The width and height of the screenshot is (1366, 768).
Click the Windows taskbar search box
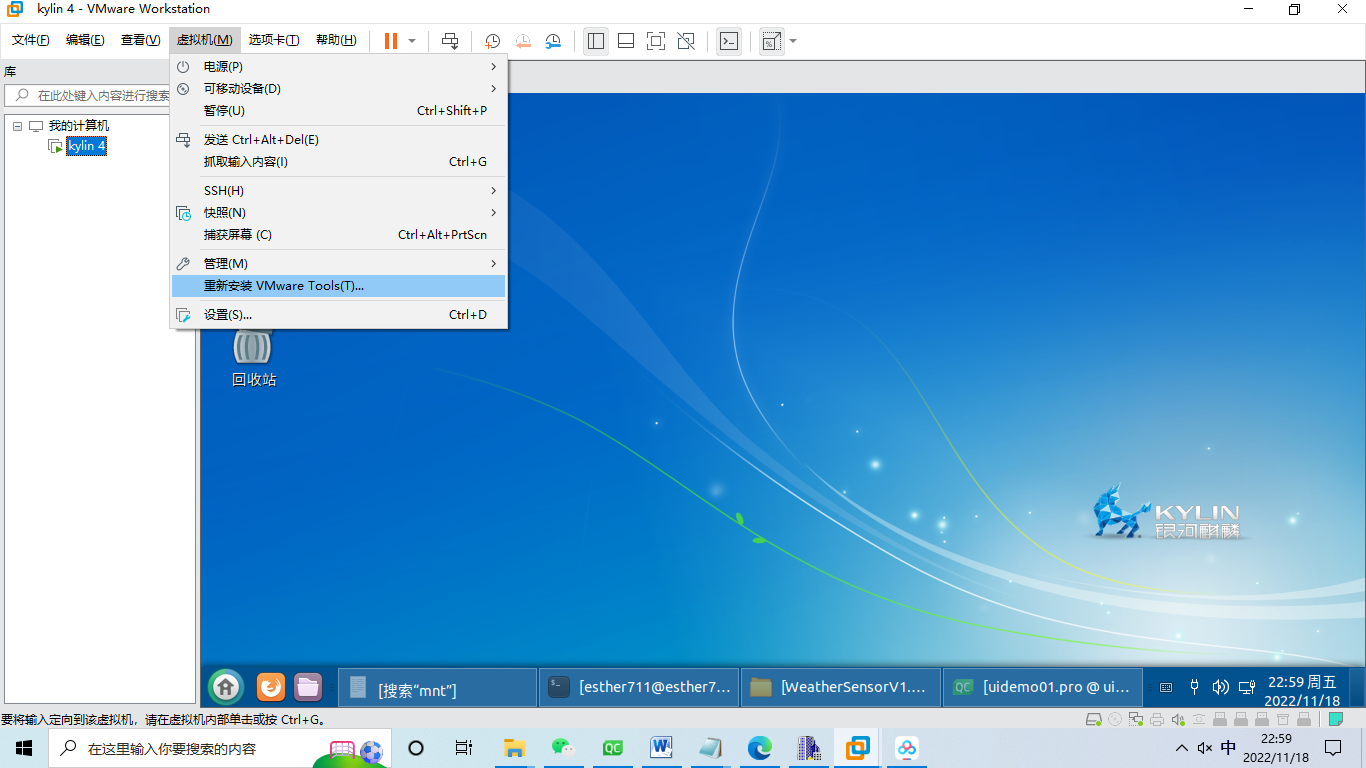click(218, 748)
